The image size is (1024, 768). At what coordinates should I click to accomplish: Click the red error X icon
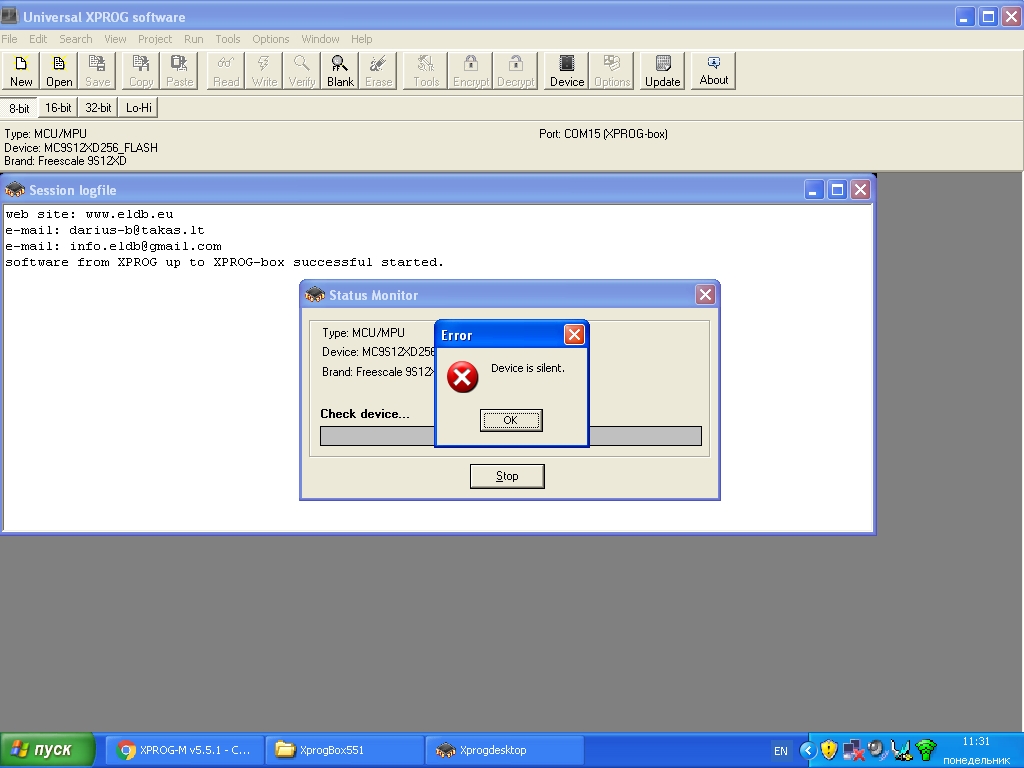pyautogui.click(x=462, y=377)
